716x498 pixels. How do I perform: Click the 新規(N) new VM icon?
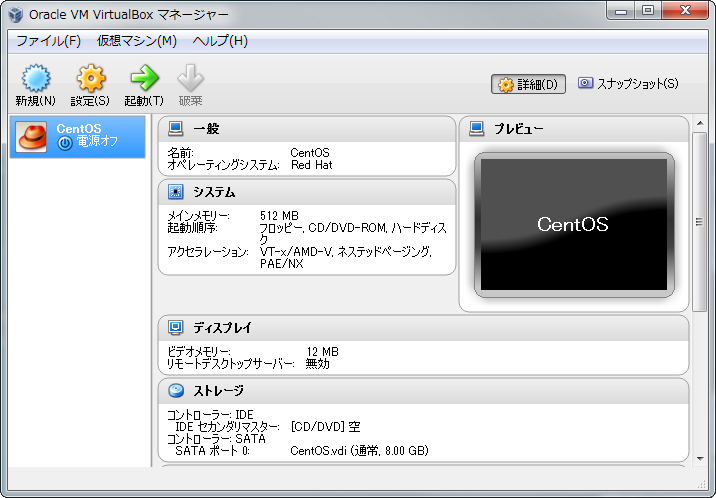click(36, 79)
